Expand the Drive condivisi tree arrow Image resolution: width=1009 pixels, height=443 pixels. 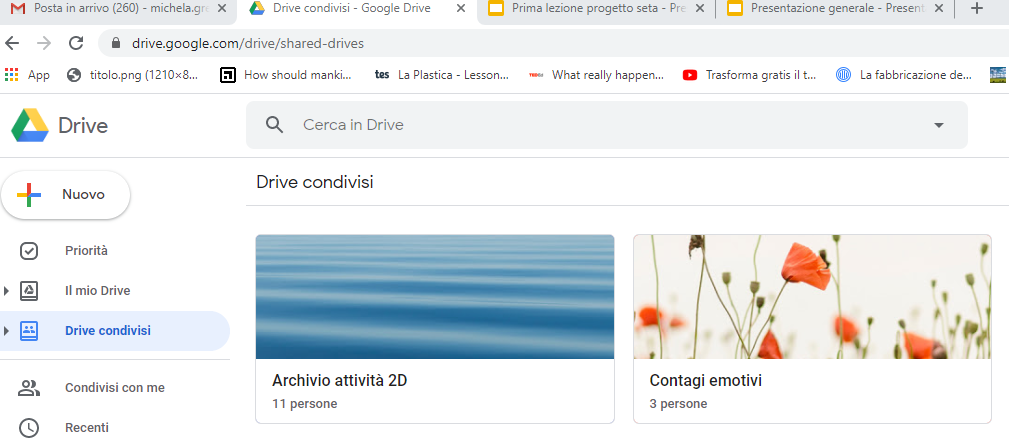tap(6, 331)
